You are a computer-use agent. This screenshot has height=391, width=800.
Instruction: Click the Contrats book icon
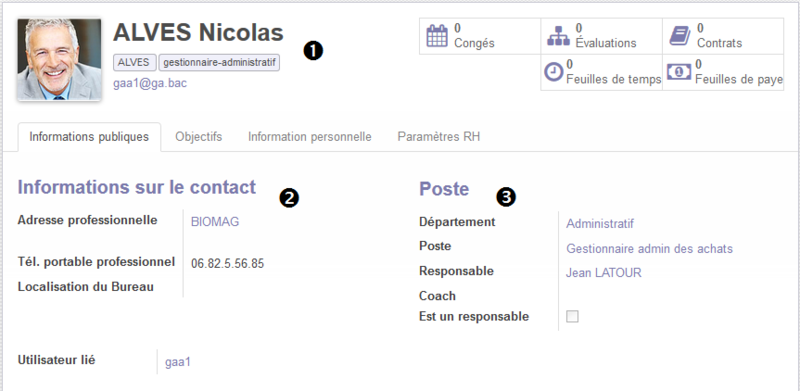[680, 36]
